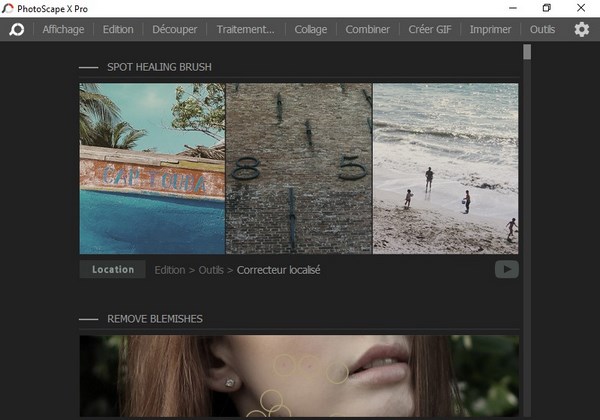The image size is (600, 420).
Task: Select the beach with people thumbnail
Action: pos(446,168)
